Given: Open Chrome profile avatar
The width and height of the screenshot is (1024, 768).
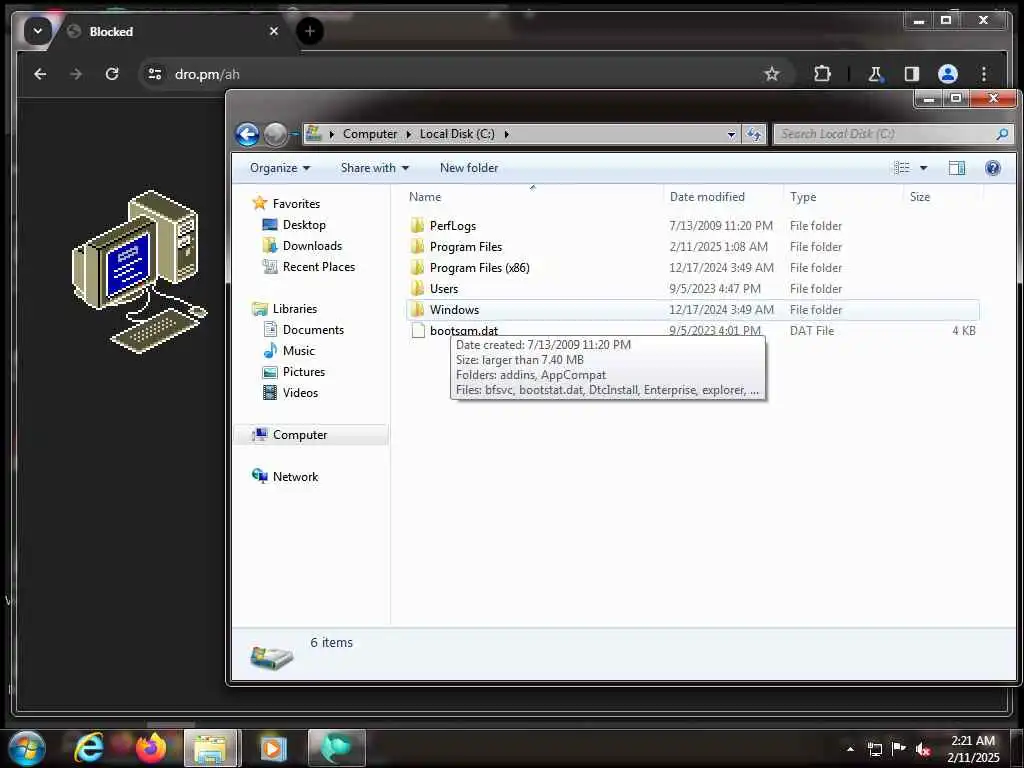Looking at the screenshot, I should 948,74.
